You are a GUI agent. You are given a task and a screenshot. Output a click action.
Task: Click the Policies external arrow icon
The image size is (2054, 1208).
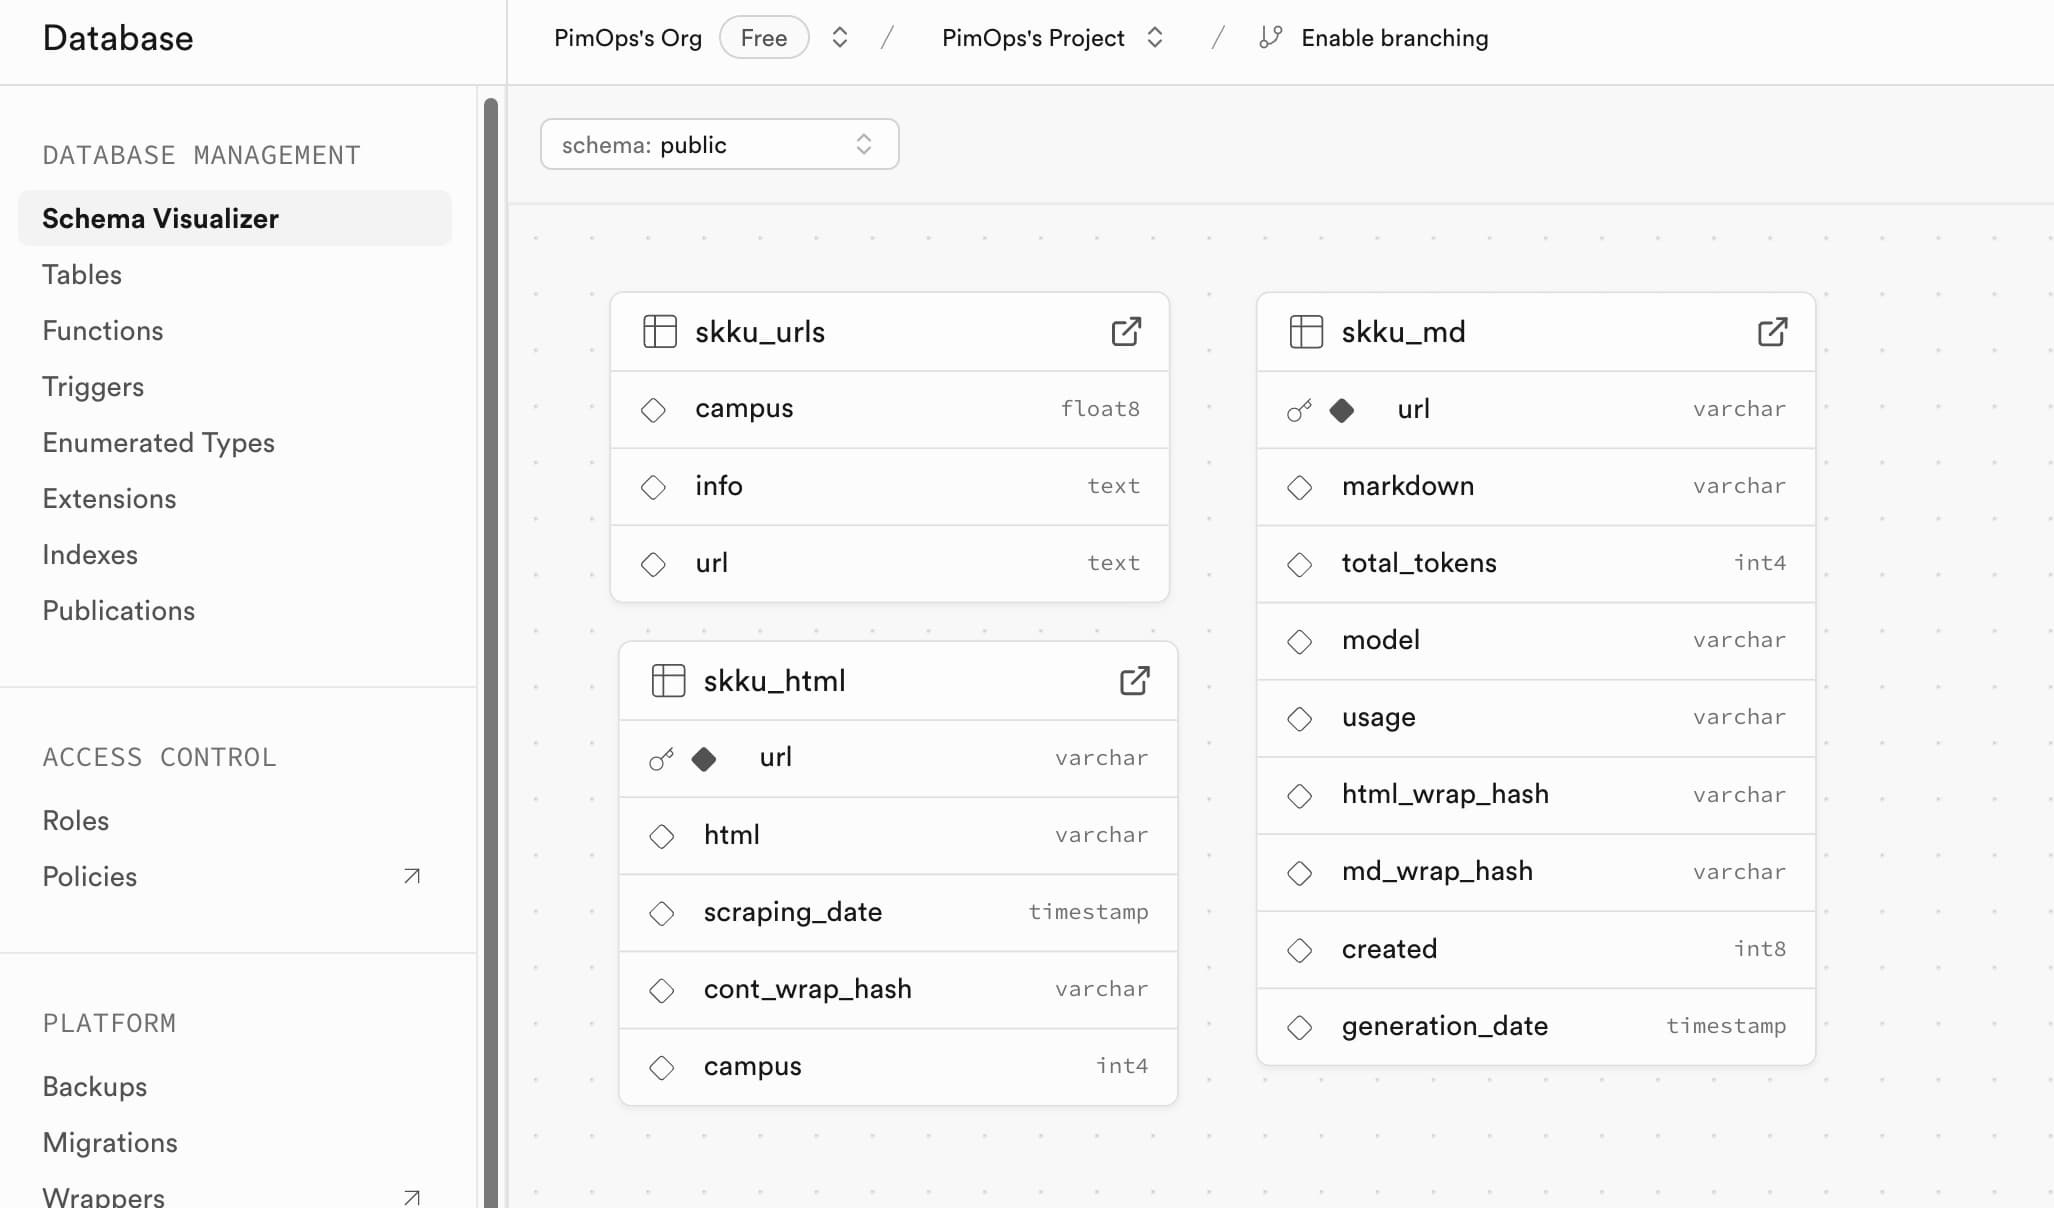pos(411,877)
